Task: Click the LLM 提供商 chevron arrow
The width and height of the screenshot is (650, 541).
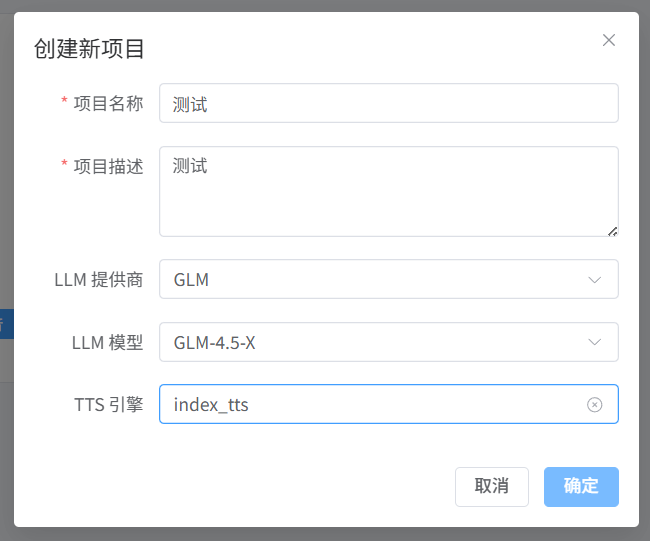Action: (594, 280)
